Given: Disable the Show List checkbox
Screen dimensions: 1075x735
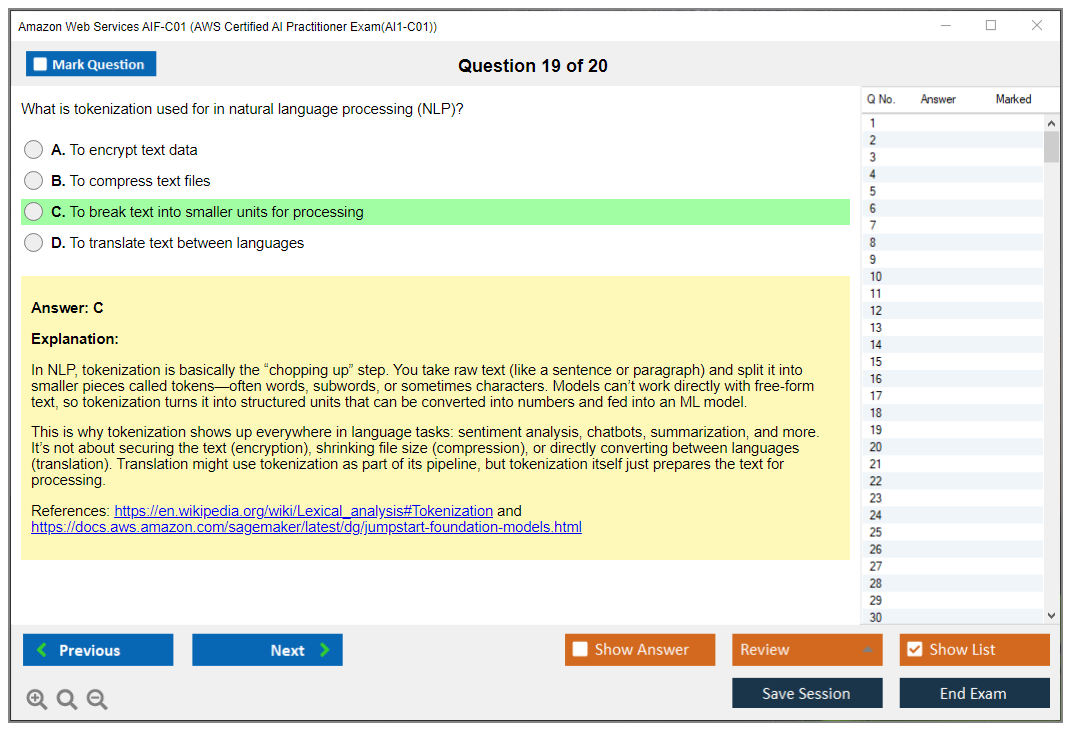Looking at the screenshot, I should pos(914,649).
